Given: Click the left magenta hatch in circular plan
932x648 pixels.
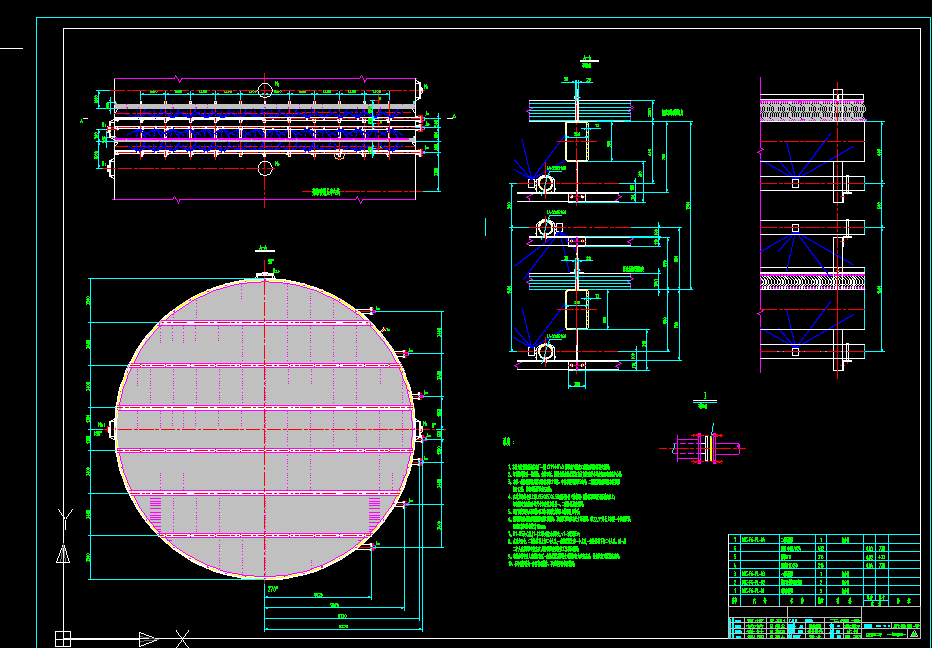Looking at the screenshot, I should click(x=153, y=508).
